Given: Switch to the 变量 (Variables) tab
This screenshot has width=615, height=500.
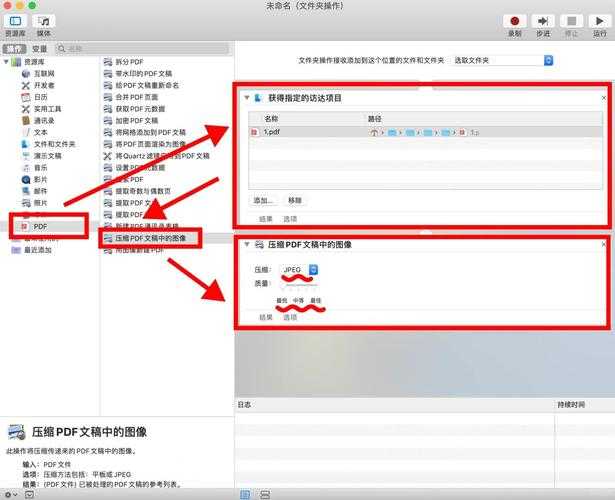Looking at the screenshot, I should tap(39, 48).
